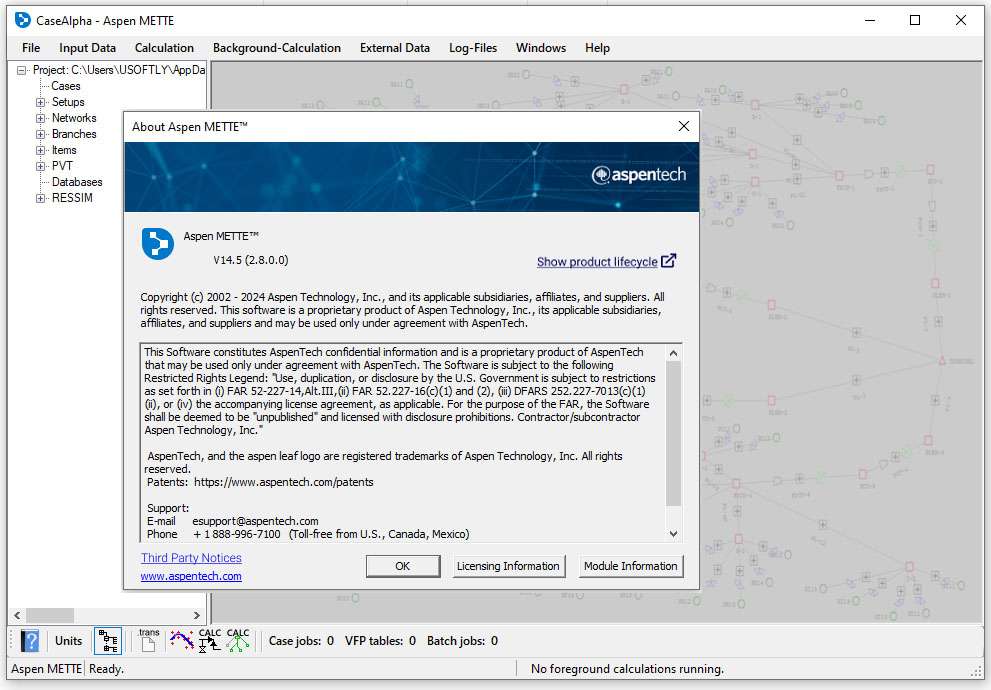This screenshot has width=991, height=690.
Task: Click the green CALC network icon
Action: (x=238, y=641)
